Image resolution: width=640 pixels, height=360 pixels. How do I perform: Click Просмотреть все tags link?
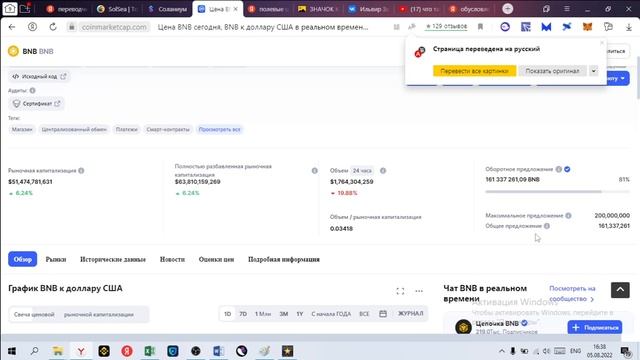pyautogui.click(x=220, y=129)
